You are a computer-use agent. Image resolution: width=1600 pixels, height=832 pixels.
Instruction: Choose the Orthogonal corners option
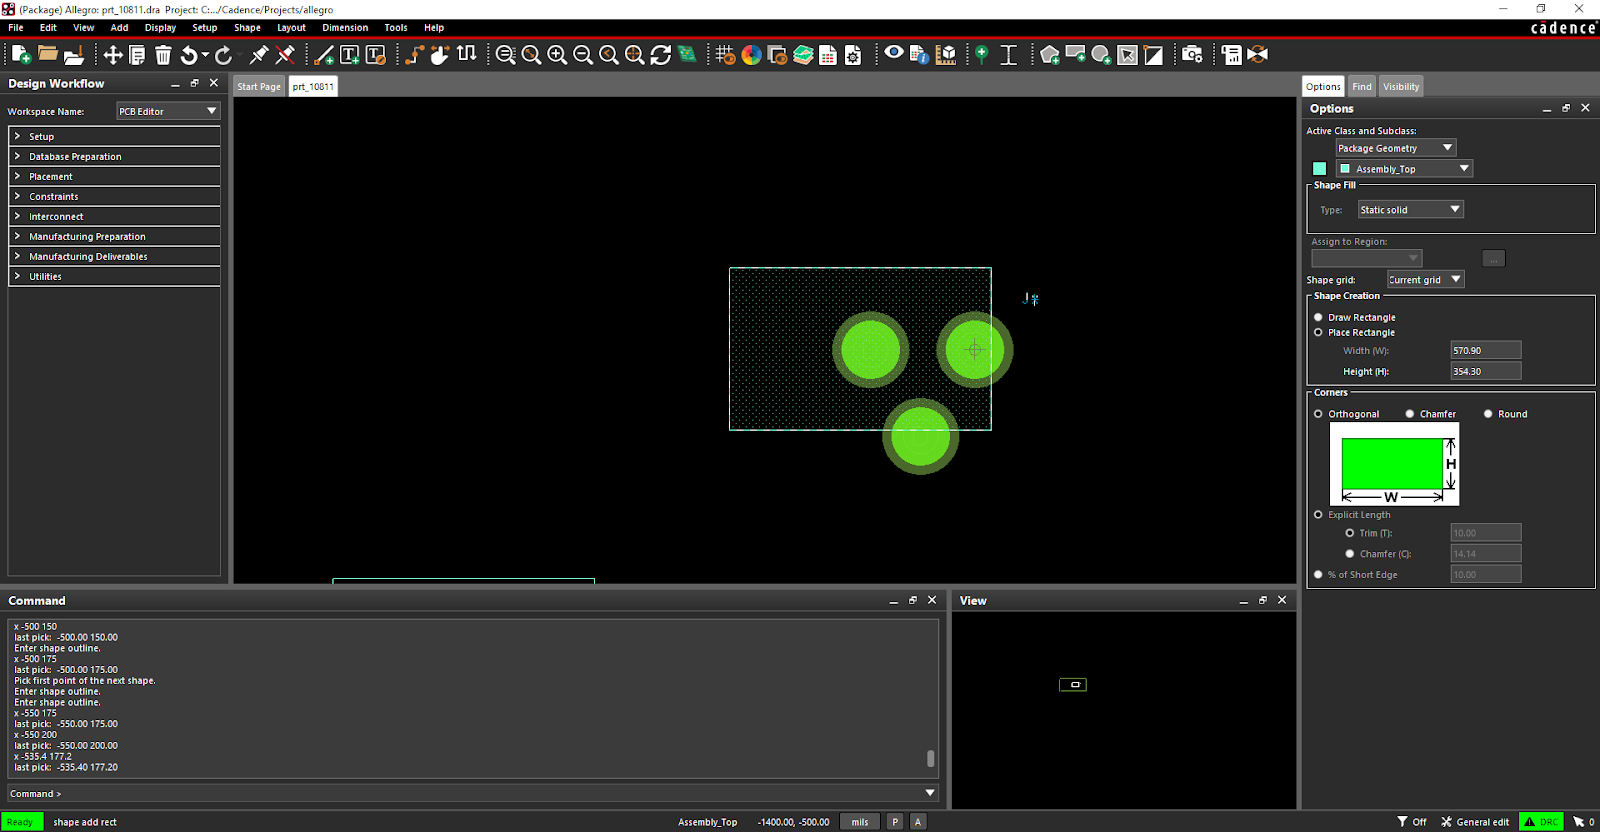tap(1318, 414)
